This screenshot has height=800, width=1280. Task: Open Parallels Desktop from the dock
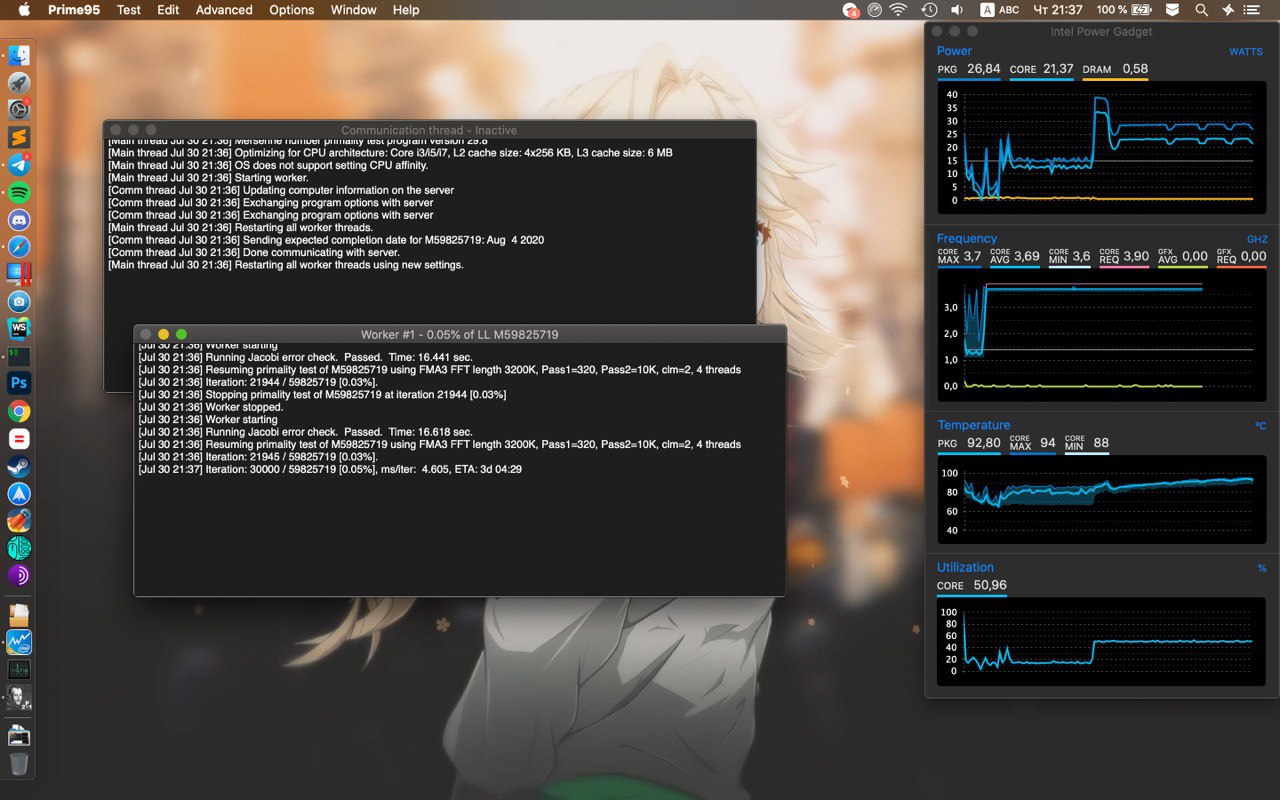[19, 273]
